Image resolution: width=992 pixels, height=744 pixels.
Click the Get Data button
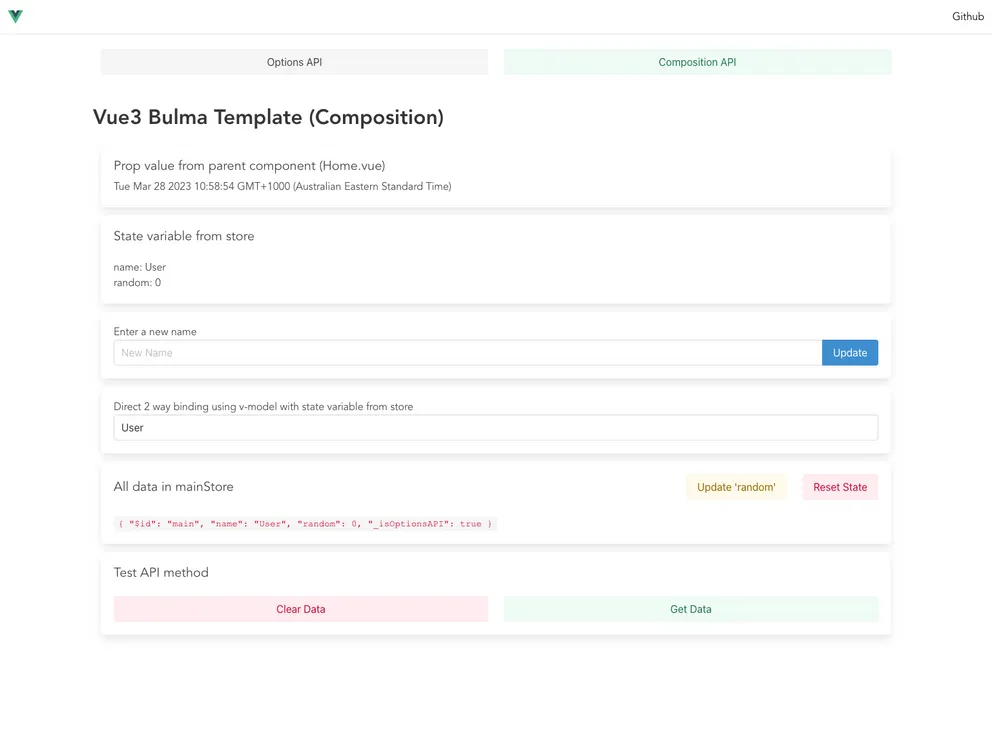click(x=690, y=609)
